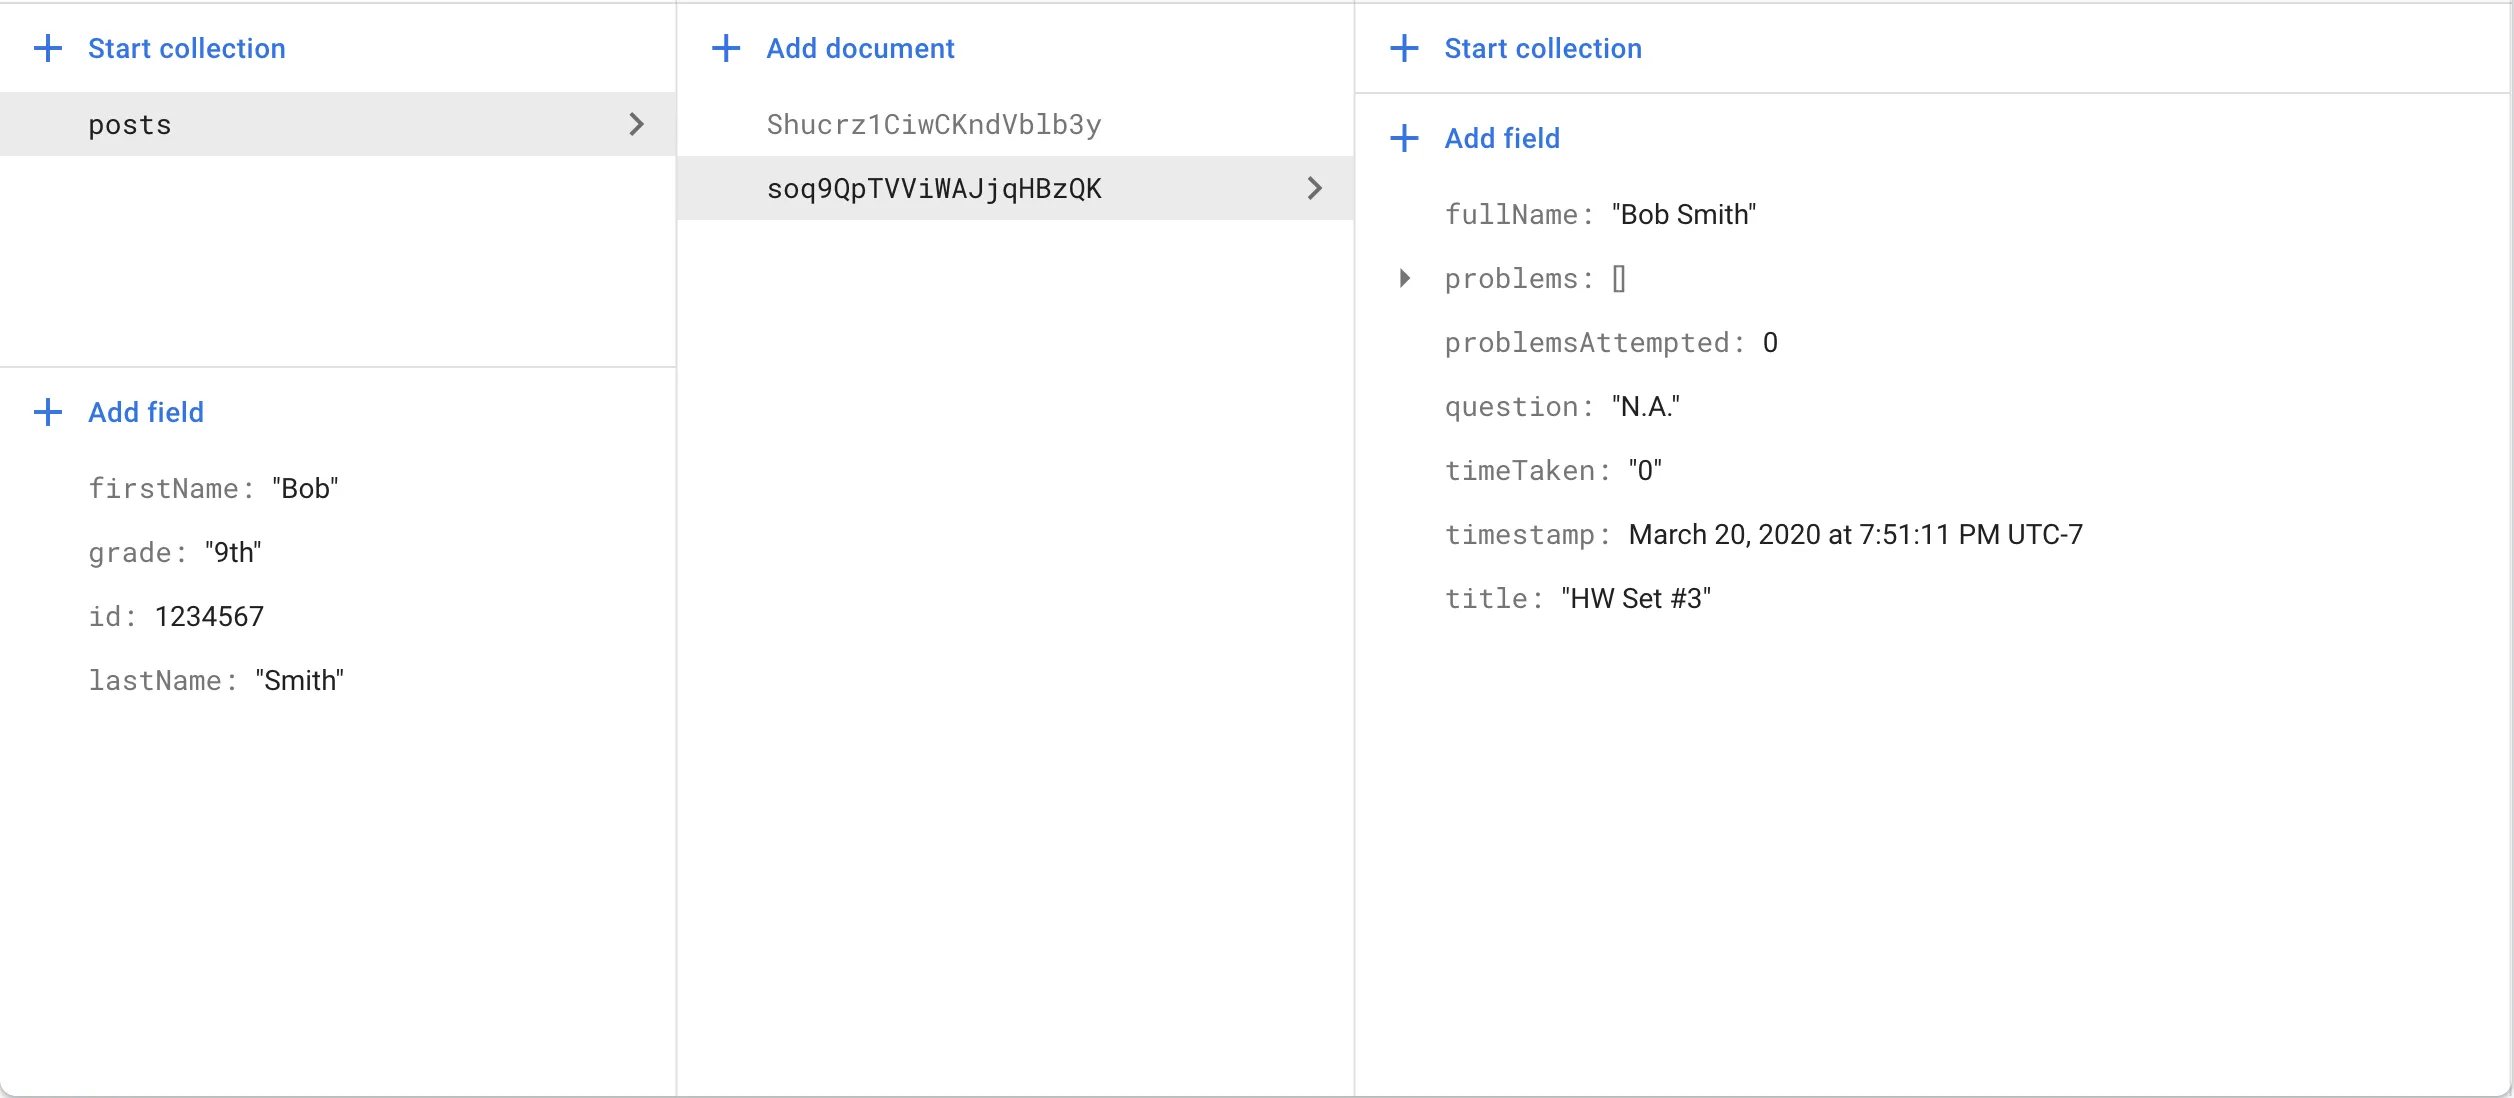
Task: Click the plus icon next to Add document
Action: pyautogui.click(x=726, y=48)
